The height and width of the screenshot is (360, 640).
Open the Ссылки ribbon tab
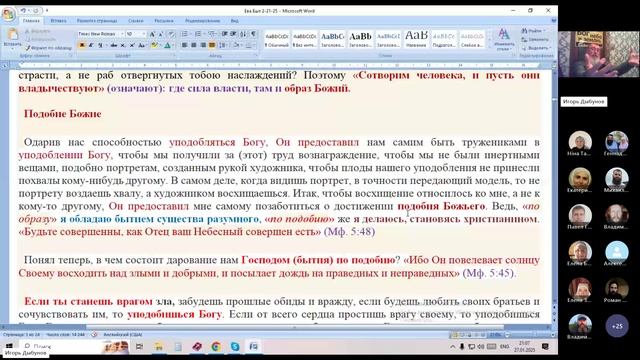[136, 20]
